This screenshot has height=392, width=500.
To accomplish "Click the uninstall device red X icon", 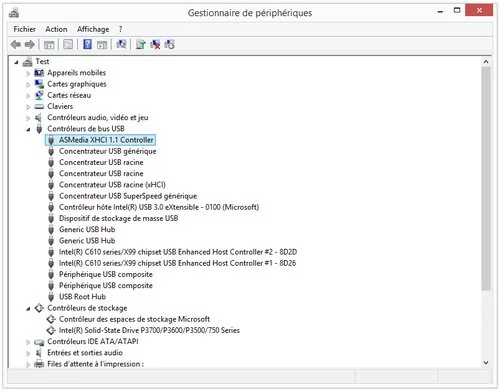I will [155, 44].
